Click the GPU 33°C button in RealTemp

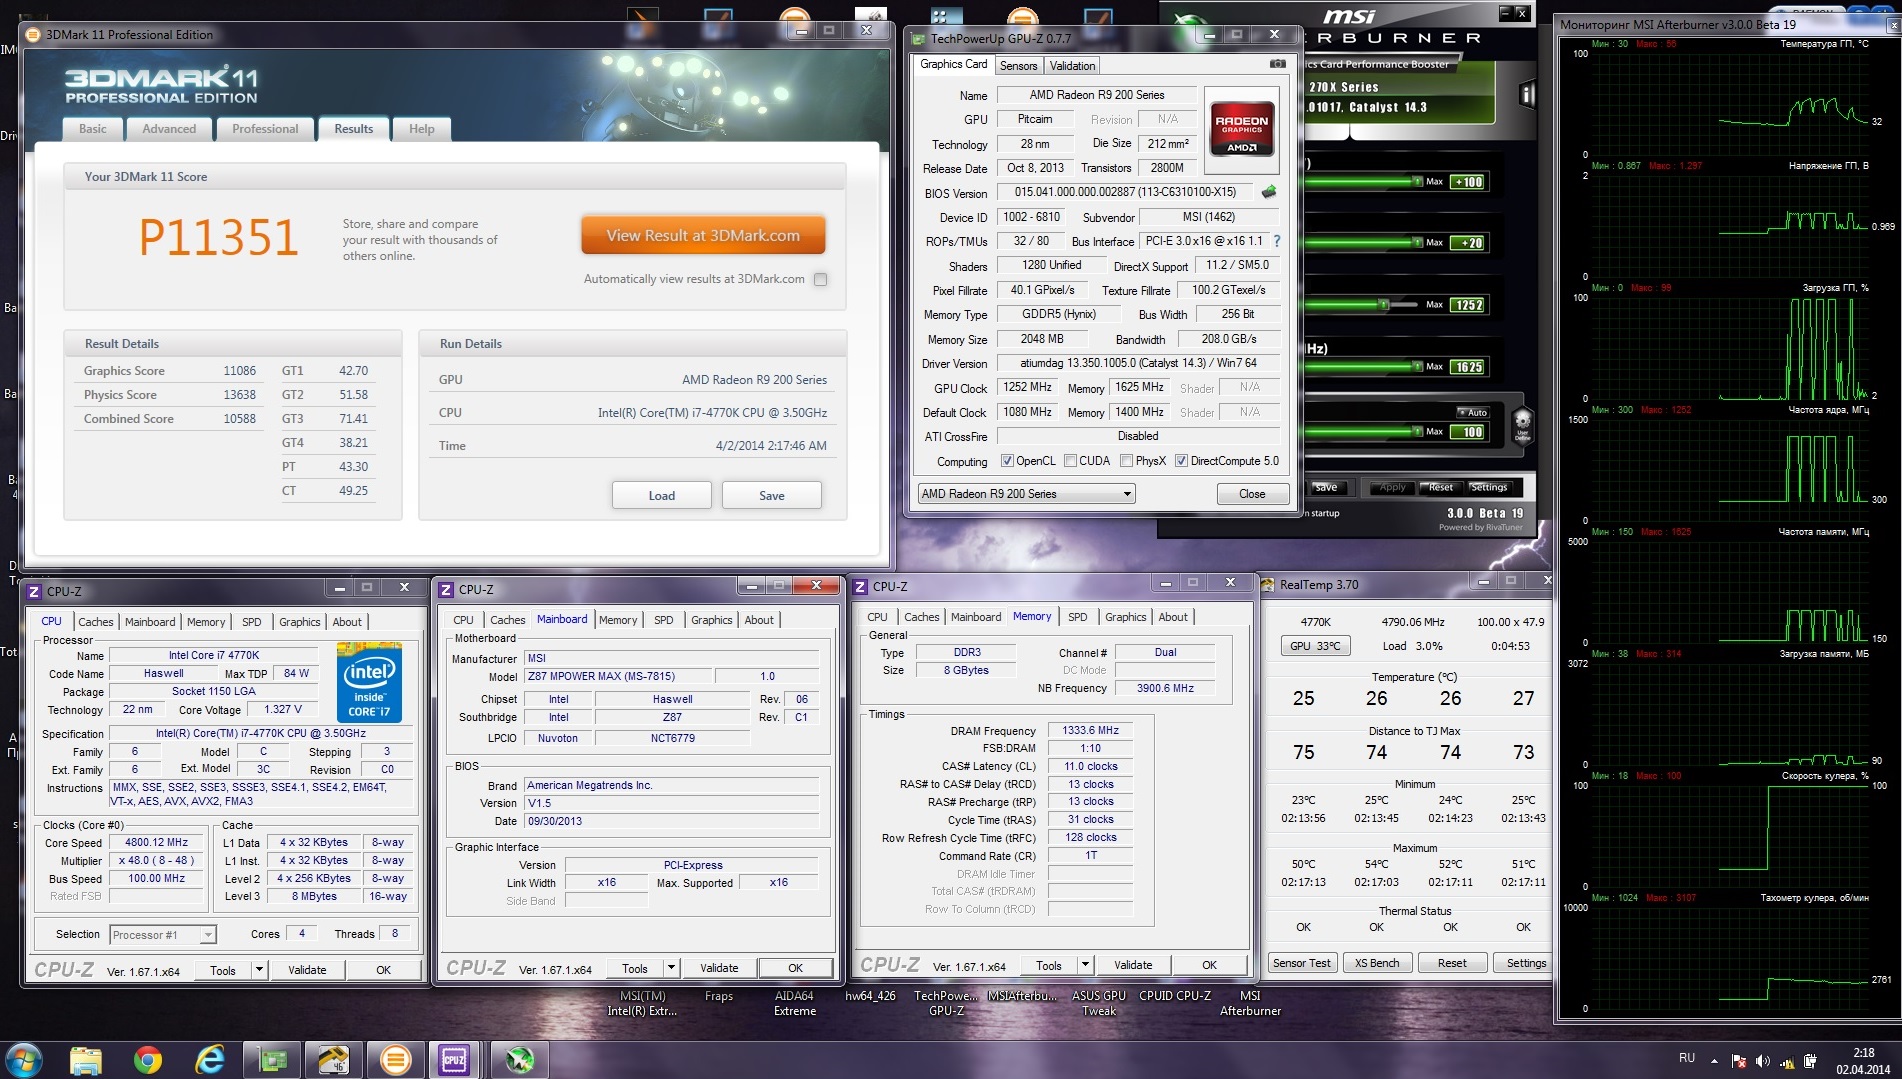pos(1315,646)
